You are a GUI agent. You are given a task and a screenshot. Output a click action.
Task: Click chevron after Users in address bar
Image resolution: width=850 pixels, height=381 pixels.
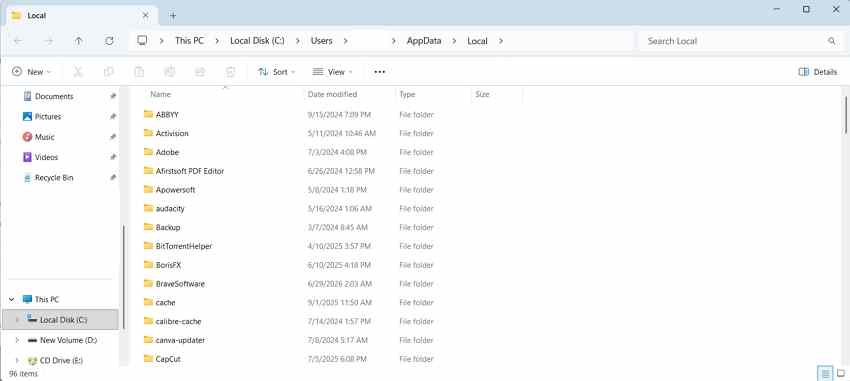click(x=345, y=41)
